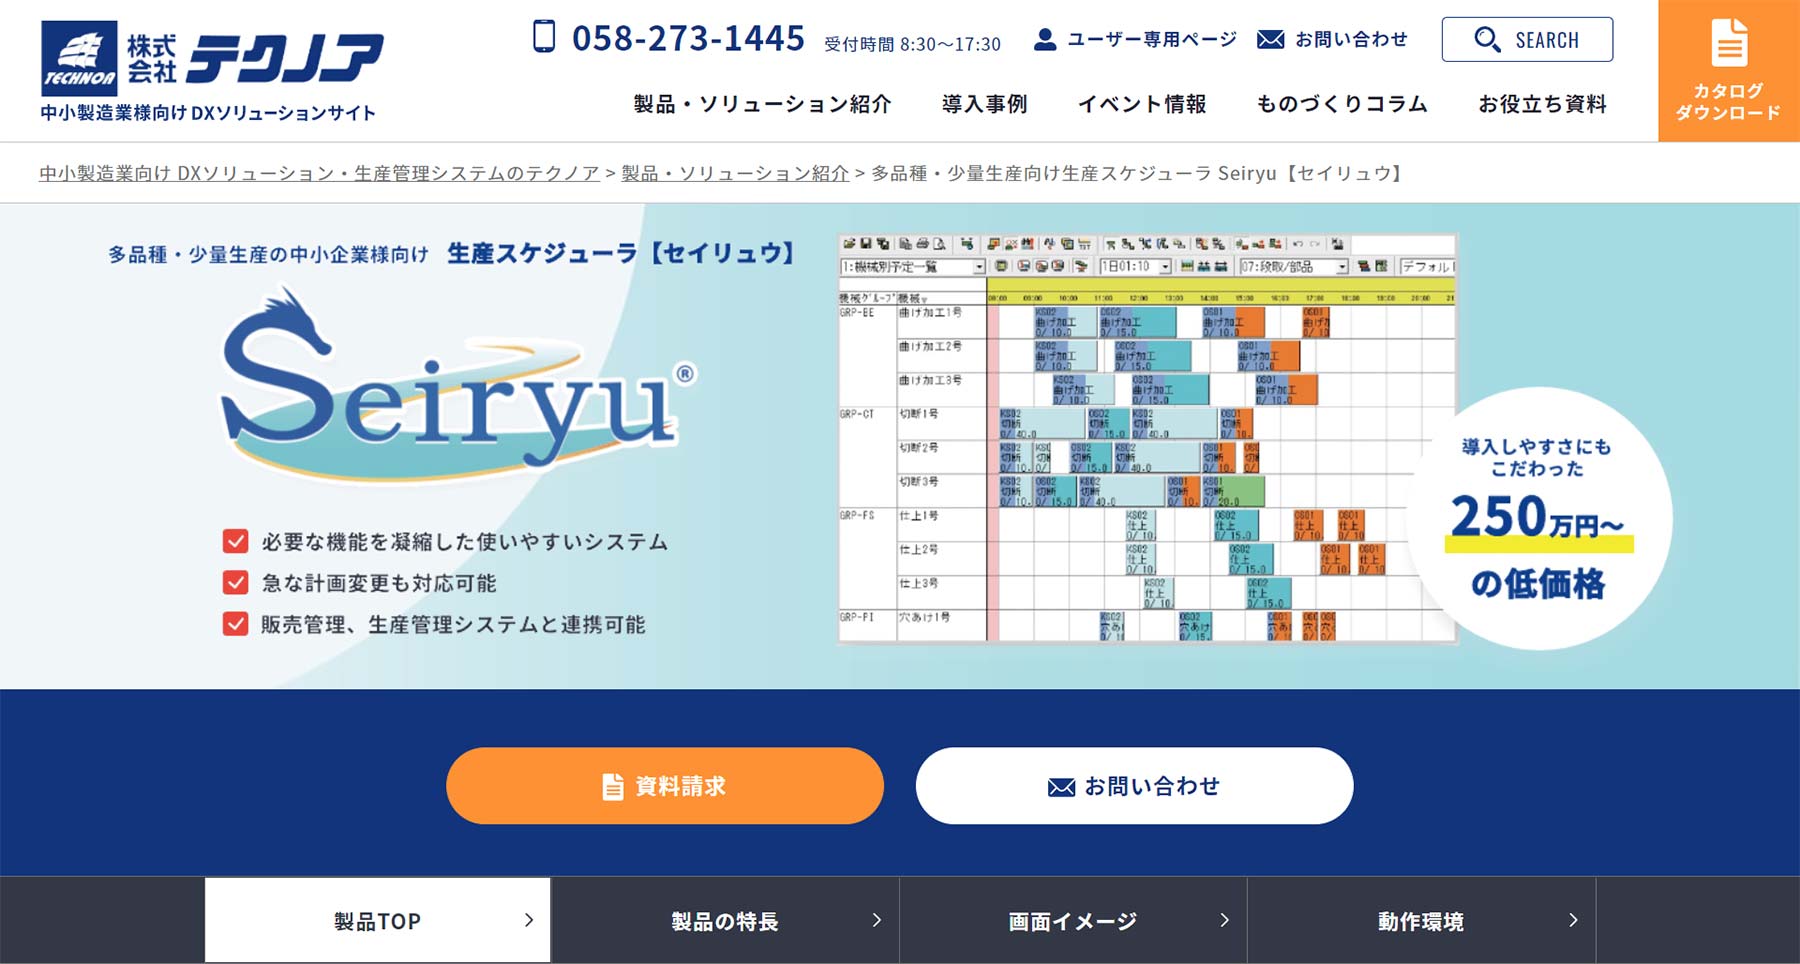Click chevron on 製品の特長 tab

pyautogui.click(x=877, y=920)
